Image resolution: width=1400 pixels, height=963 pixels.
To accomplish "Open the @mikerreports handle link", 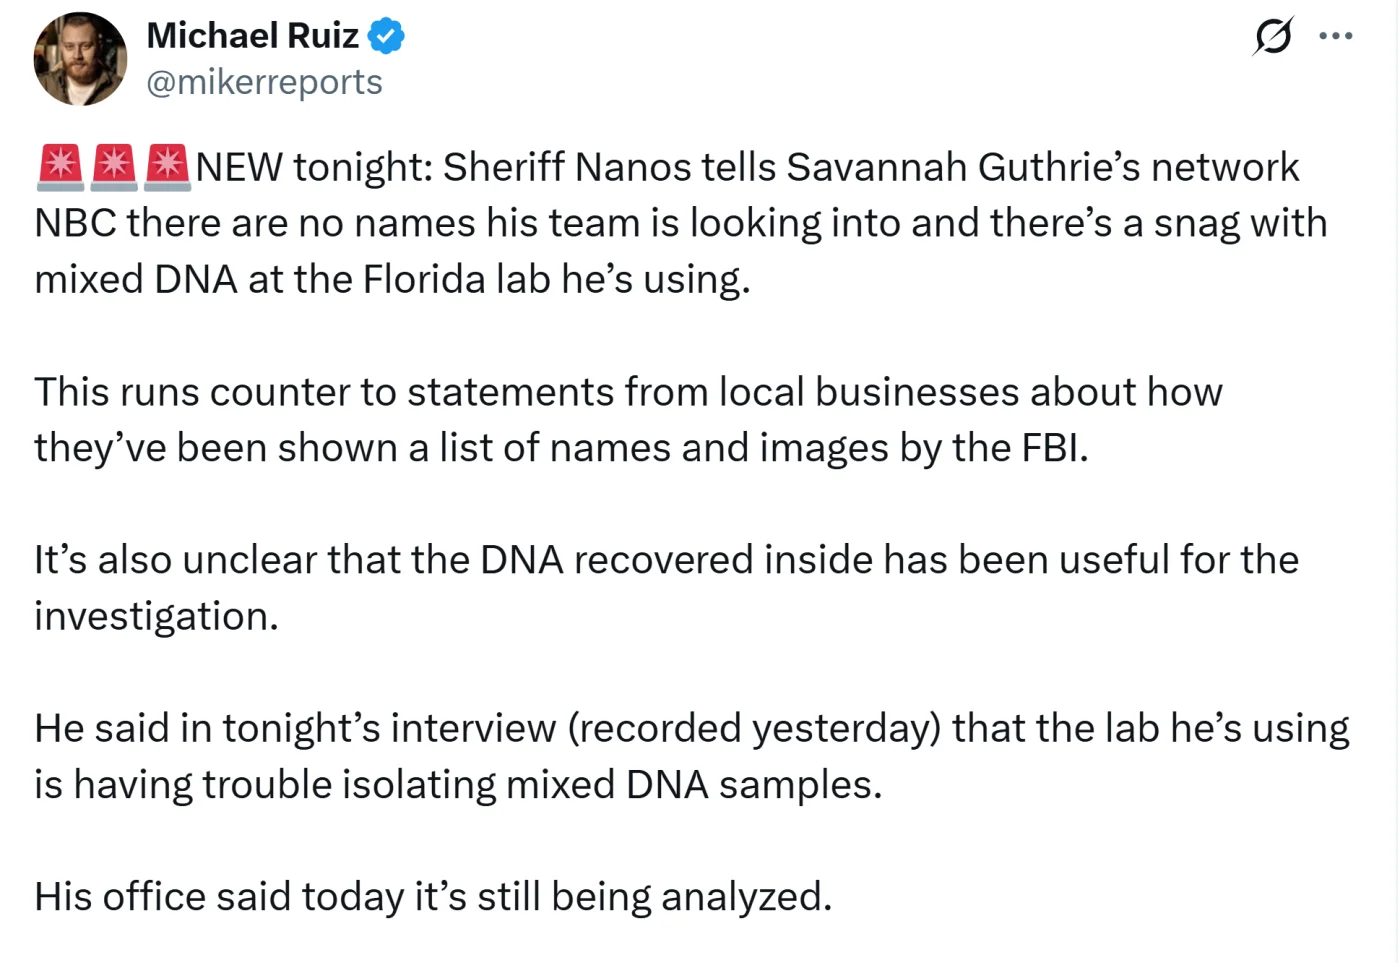I will point(264,82).
